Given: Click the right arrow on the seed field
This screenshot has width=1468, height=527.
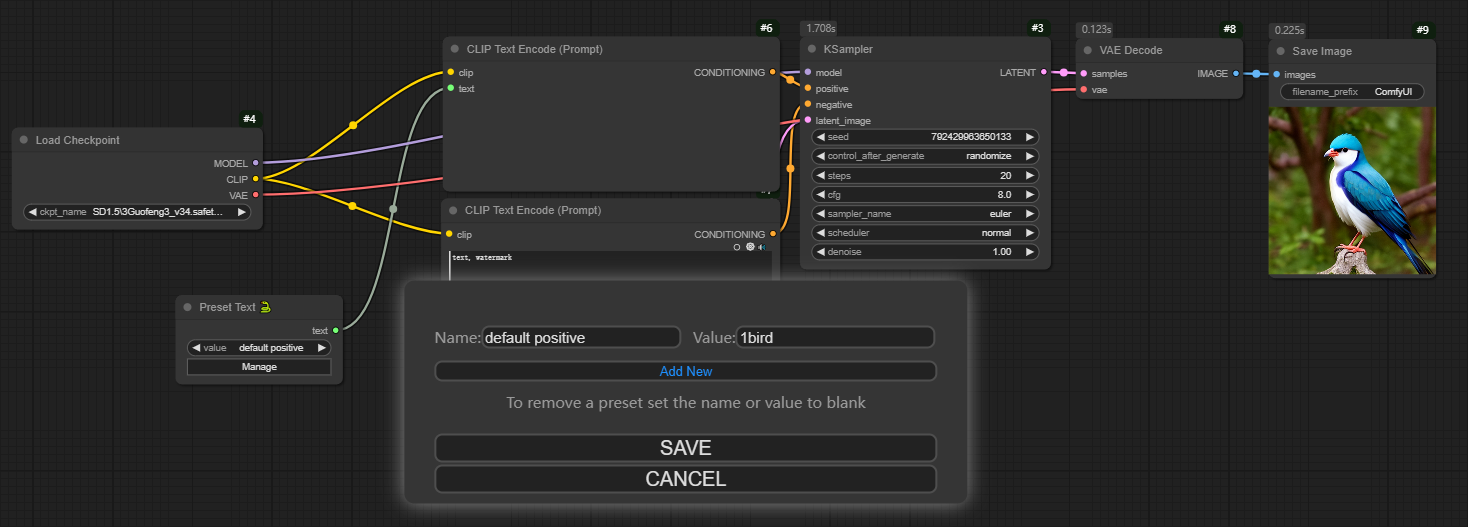Looking at the screenshot, I should (1030, 137).
